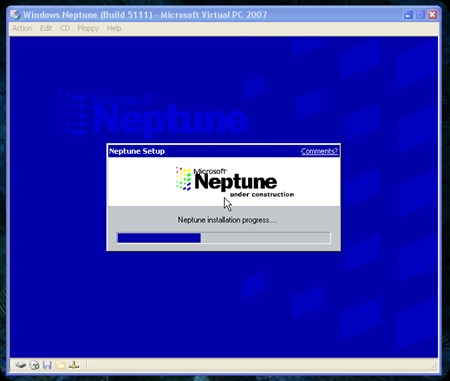Click the CD drive status icon
This screenshot has height=381, width=450.
pos(34,365)
